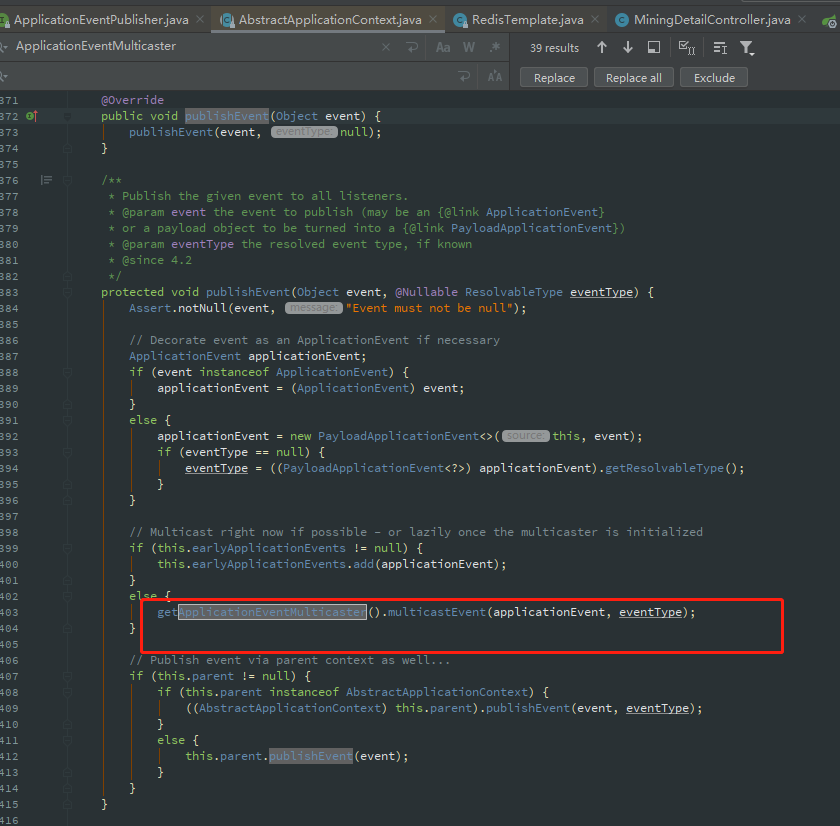
Task: Switch to RedisTemplate.java tab
Action: pyautogui.click(x=528, y=20)
